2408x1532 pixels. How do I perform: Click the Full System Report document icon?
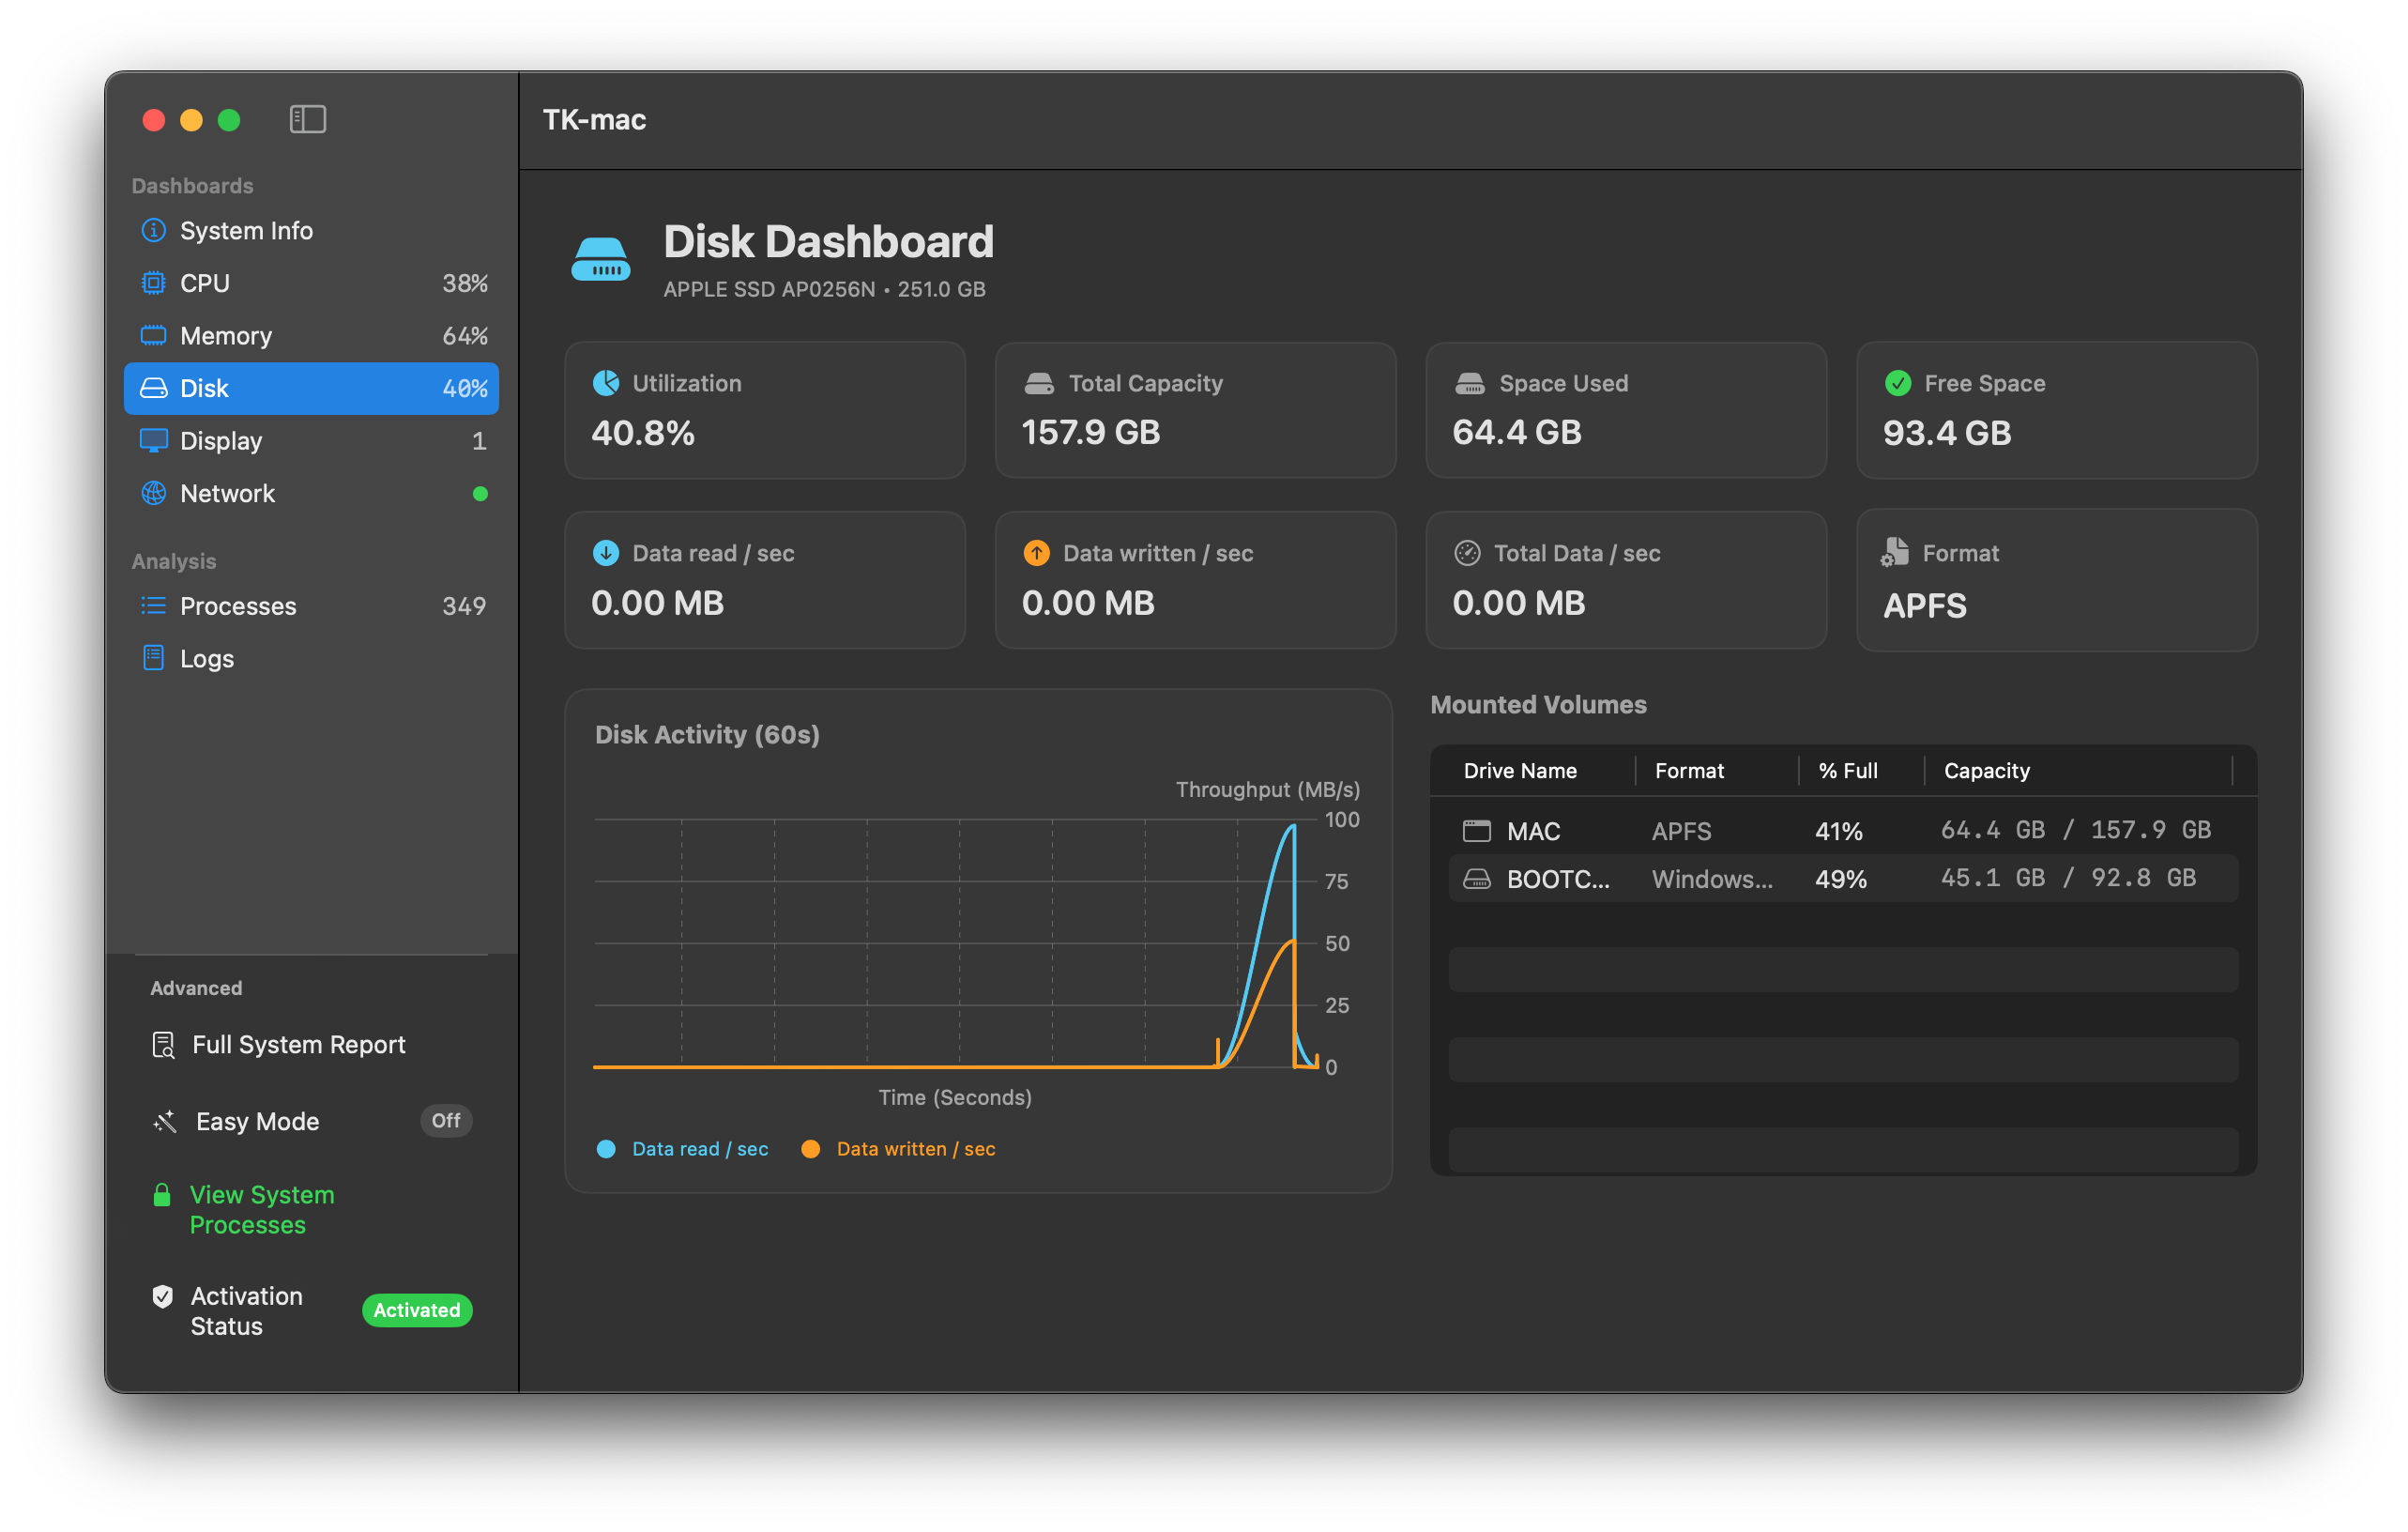coord(162,1044)
